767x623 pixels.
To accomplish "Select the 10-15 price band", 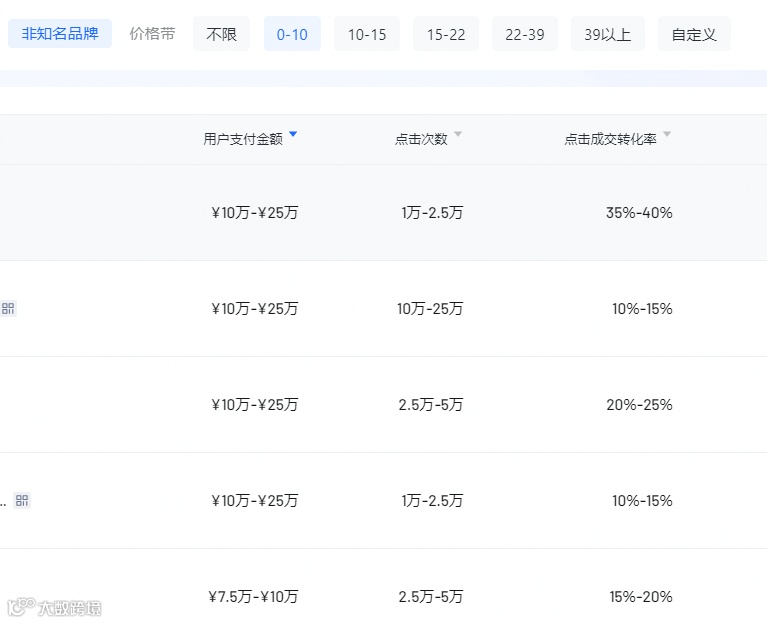I will (367, 34).
